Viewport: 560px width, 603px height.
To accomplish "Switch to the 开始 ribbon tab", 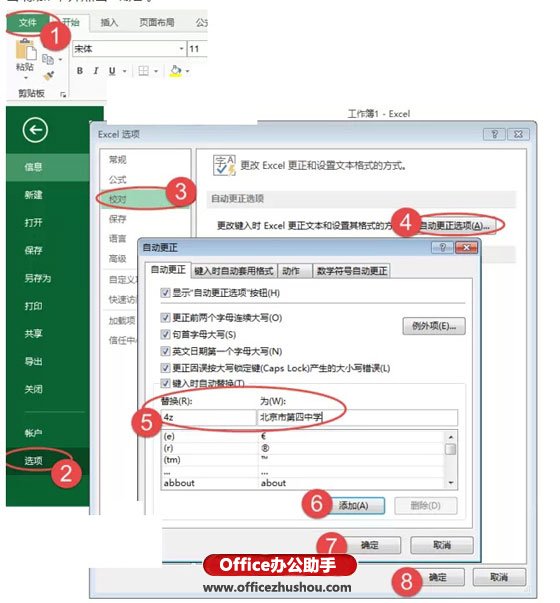I will (x=72, y=22).
